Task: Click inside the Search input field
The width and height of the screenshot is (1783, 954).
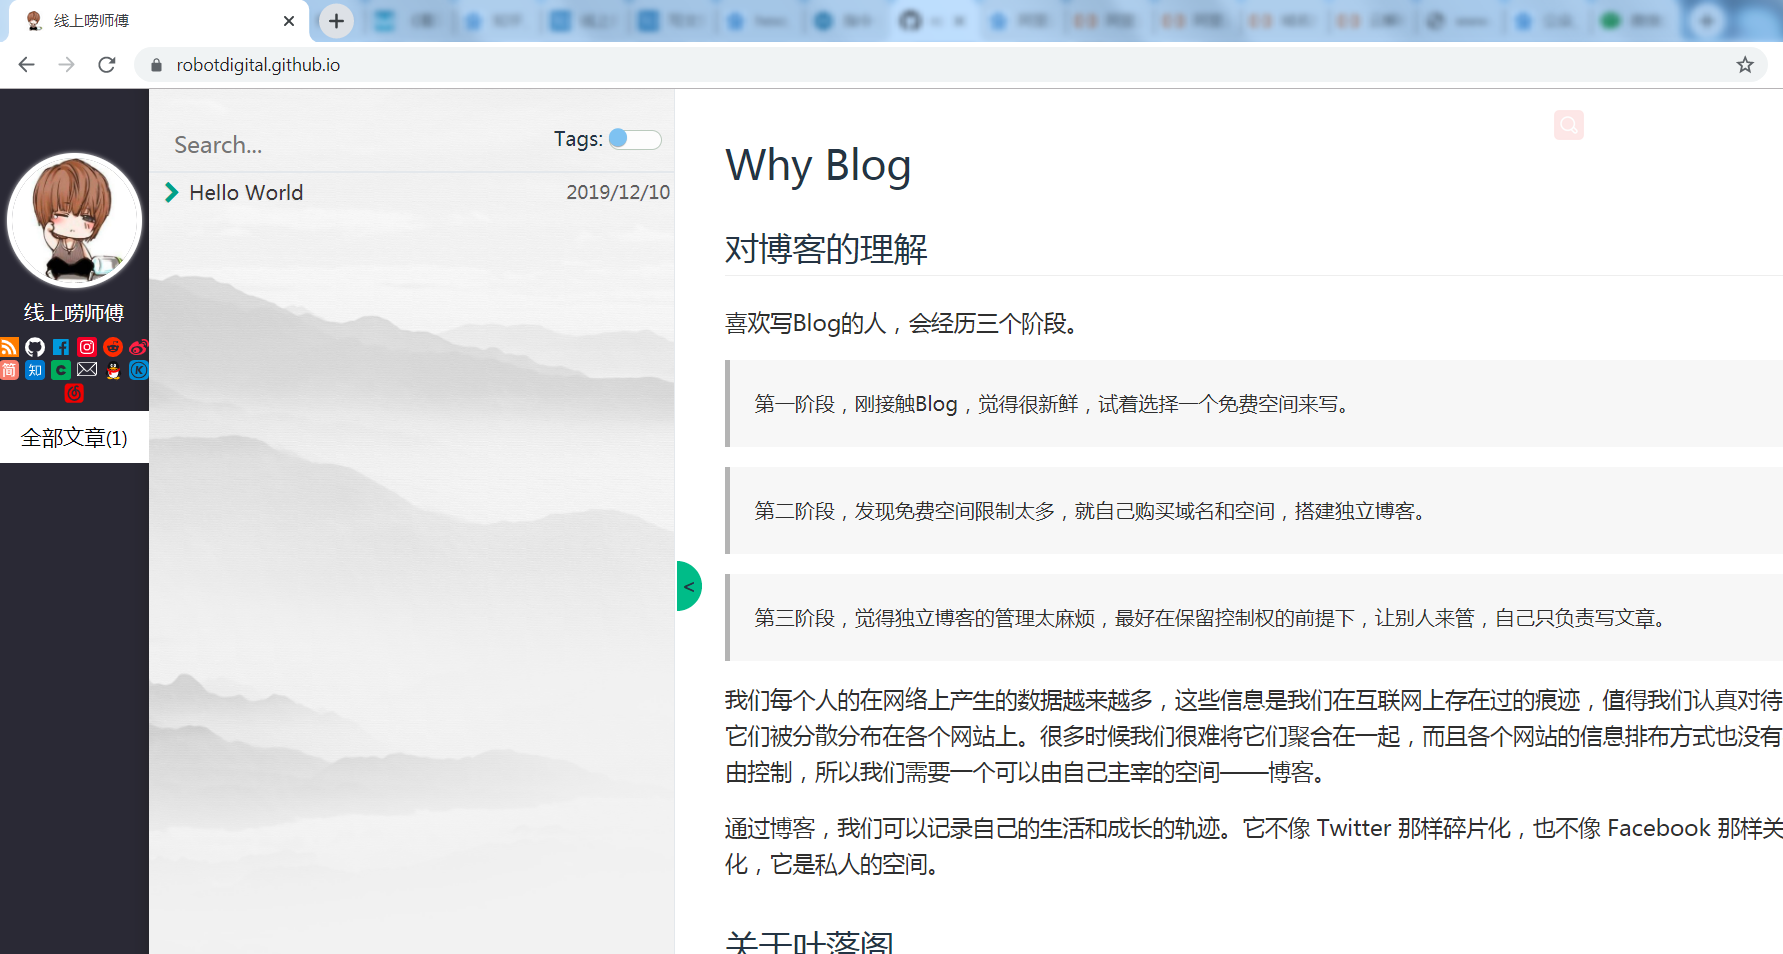Action: [x=300, y=145]
